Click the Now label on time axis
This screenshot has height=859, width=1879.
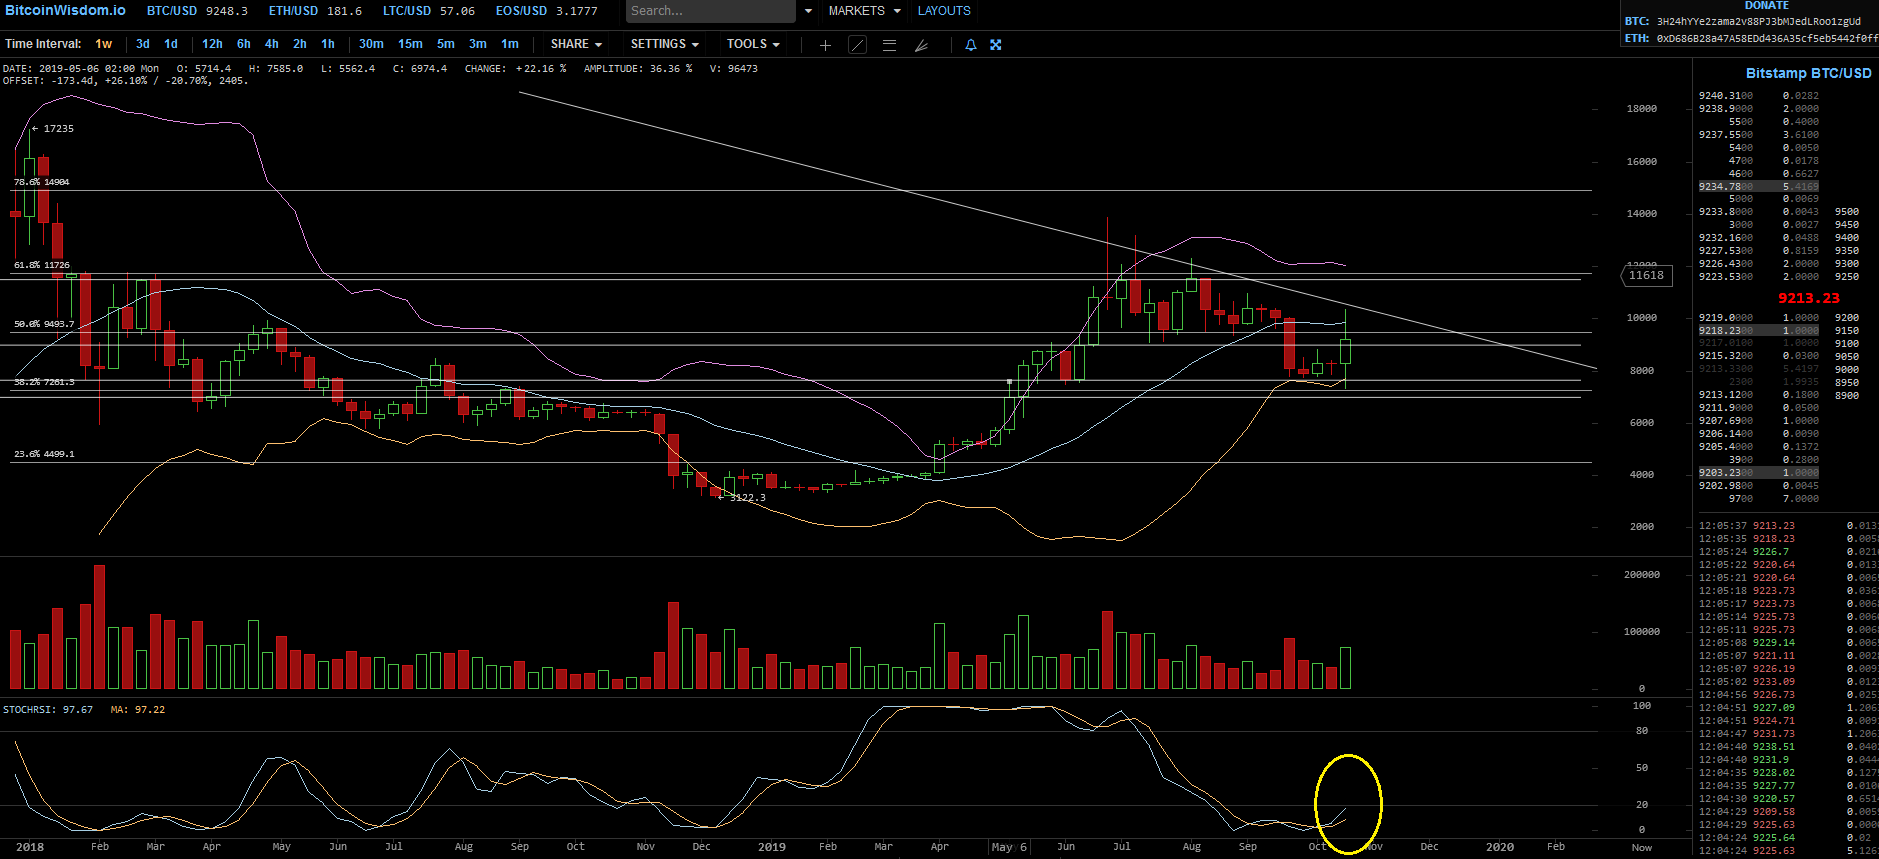pyautogui.click(x=1642, y=847)
